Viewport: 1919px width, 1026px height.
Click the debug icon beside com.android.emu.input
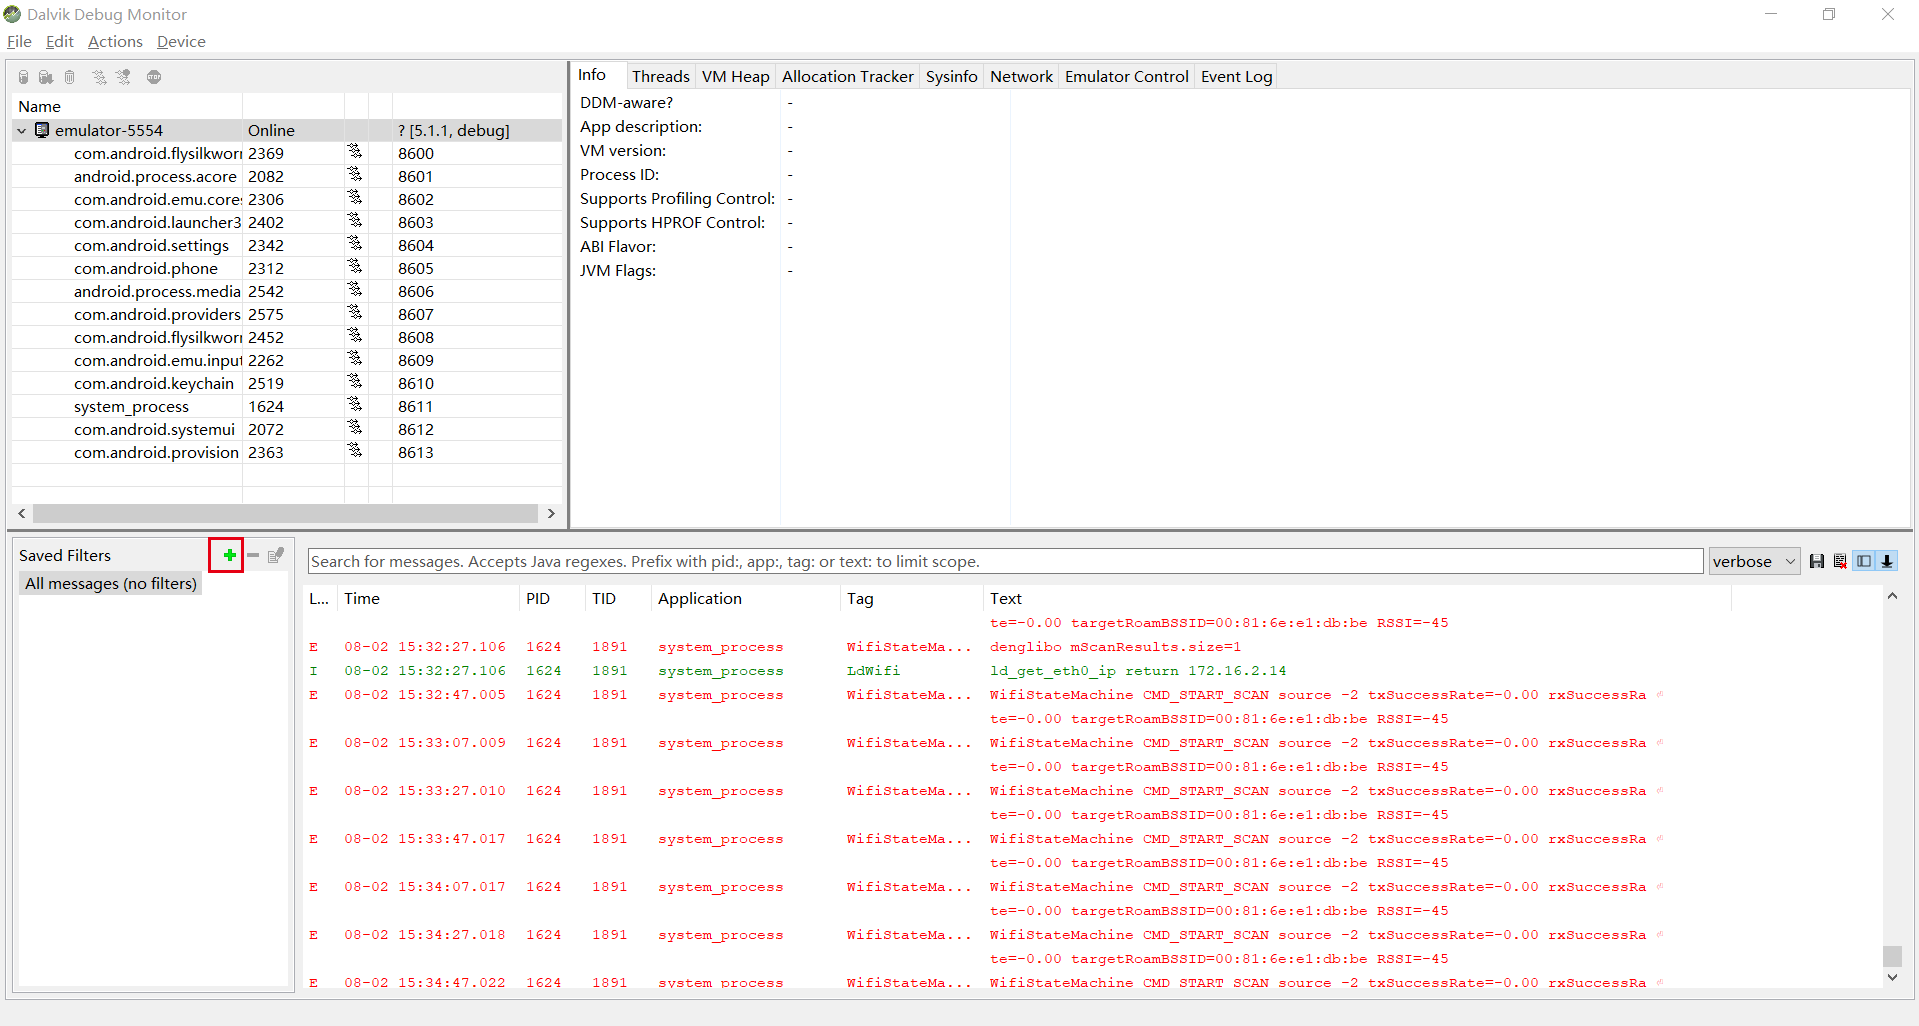pyautogui.click(x=354, y=359)
